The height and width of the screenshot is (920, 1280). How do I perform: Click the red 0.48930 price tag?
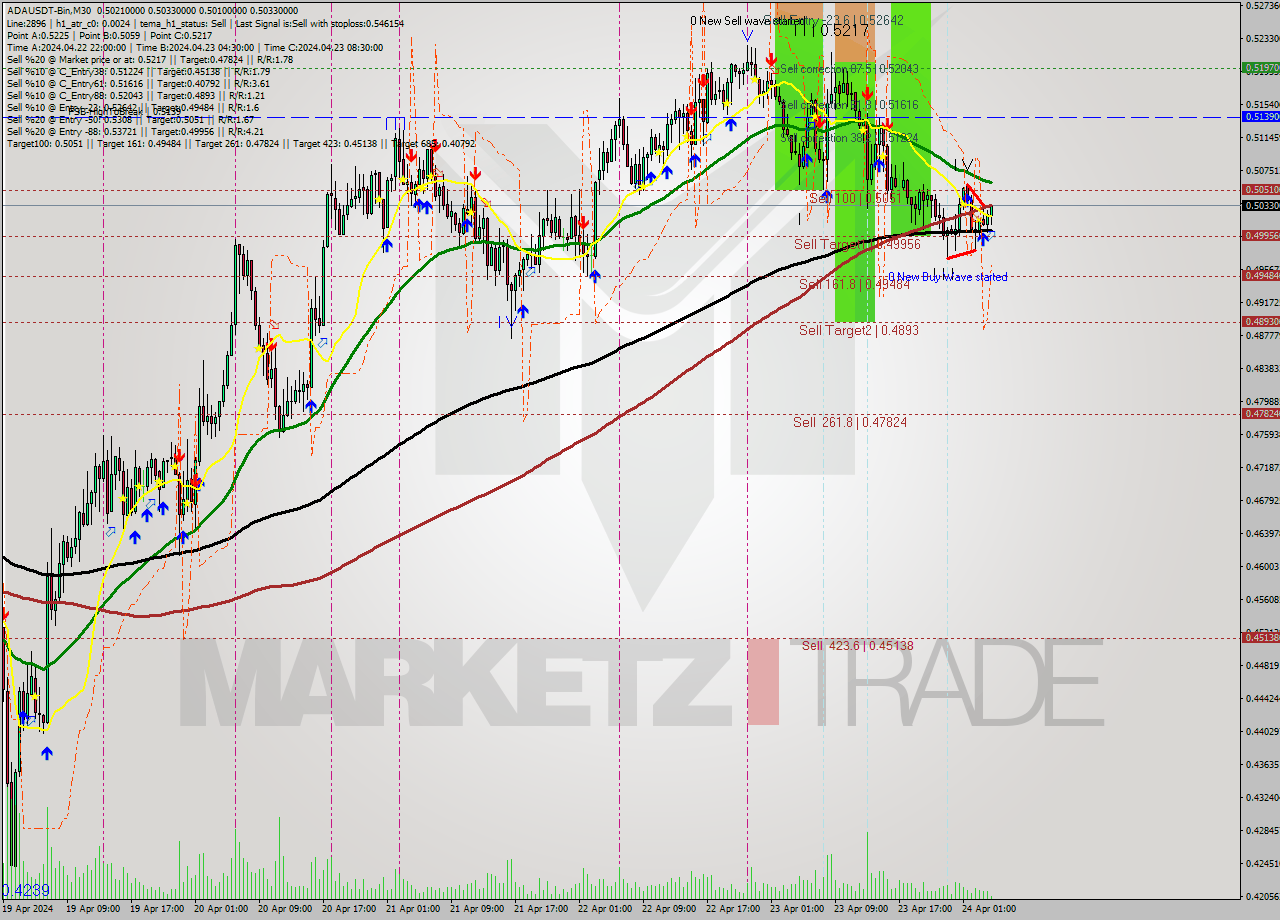[1260, 321]
